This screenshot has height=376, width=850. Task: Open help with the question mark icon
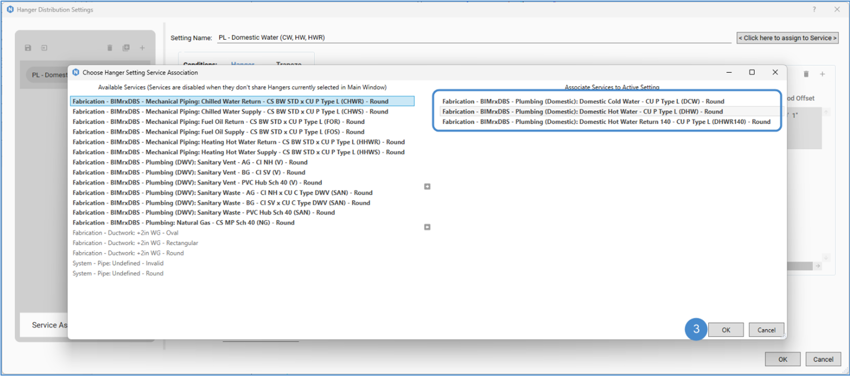point(814,10)
